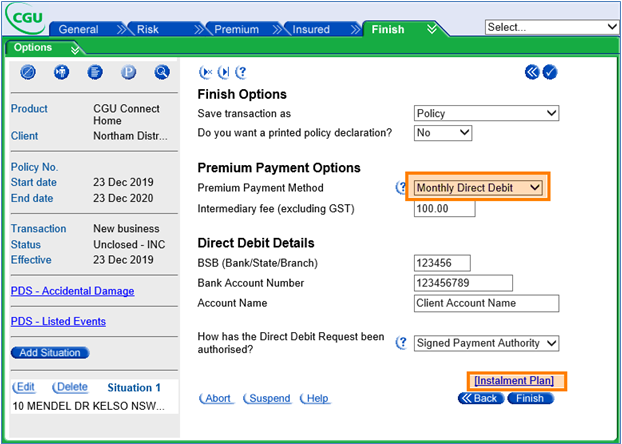The image size is (622, 444).
Task: Click the End date value 23 Dec 2020
Action: click(x=123, y=198)
